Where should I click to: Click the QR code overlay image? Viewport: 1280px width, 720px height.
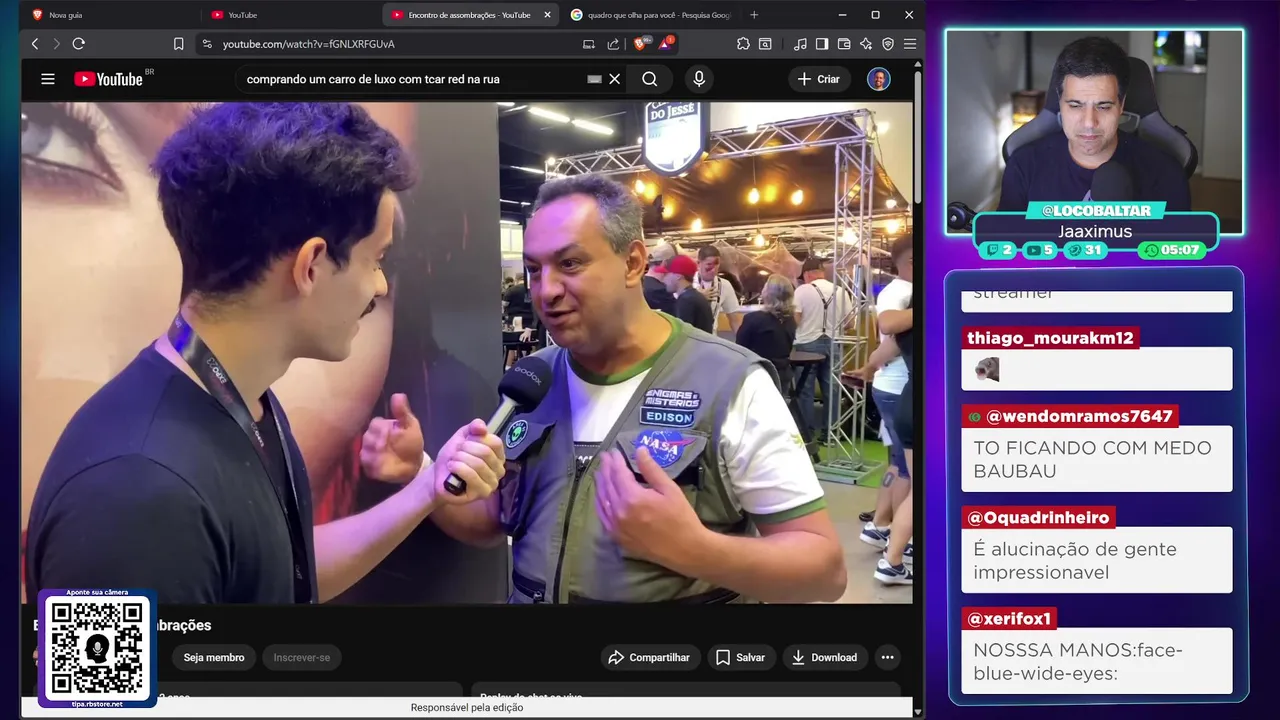pos(97,647)
